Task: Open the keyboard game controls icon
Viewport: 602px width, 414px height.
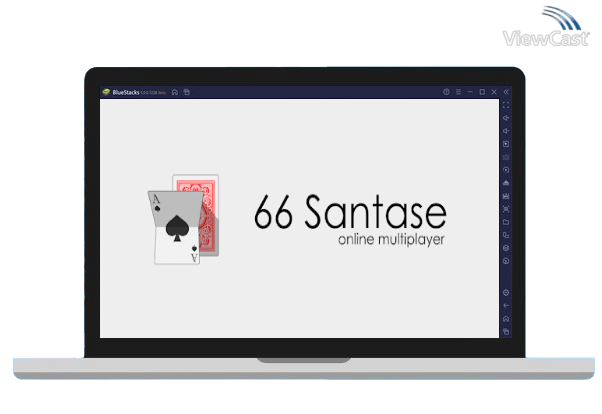Action: pyautogui.click(x=506, y=157)
